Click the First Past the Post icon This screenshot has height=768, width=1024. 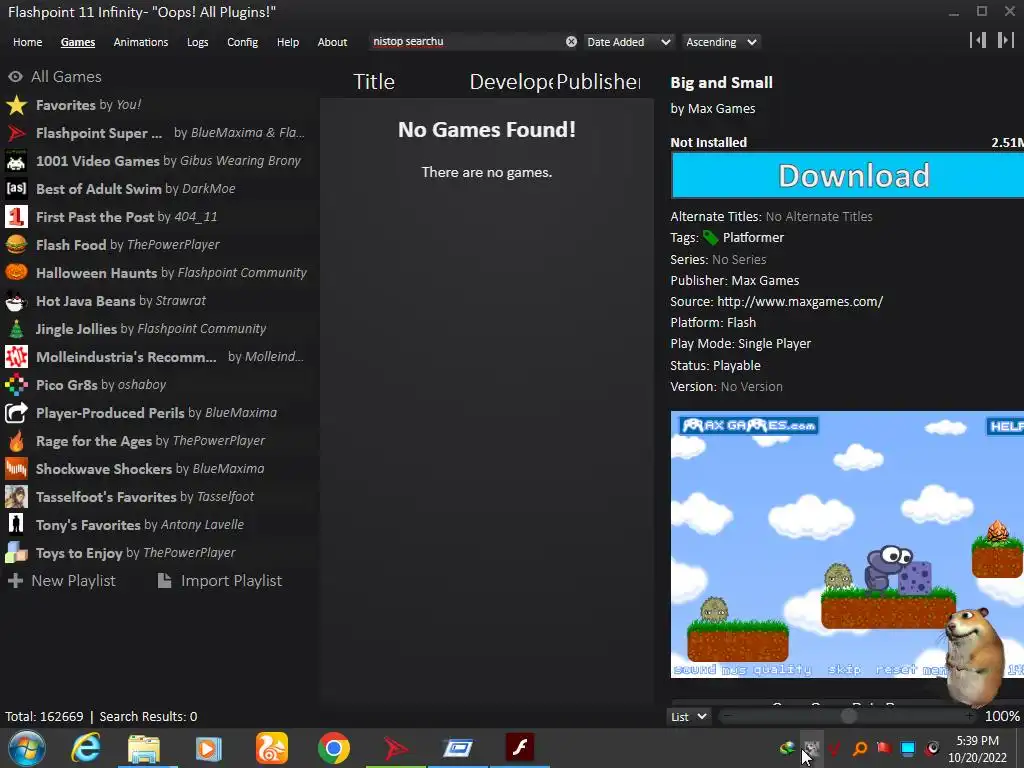point(16,217)
